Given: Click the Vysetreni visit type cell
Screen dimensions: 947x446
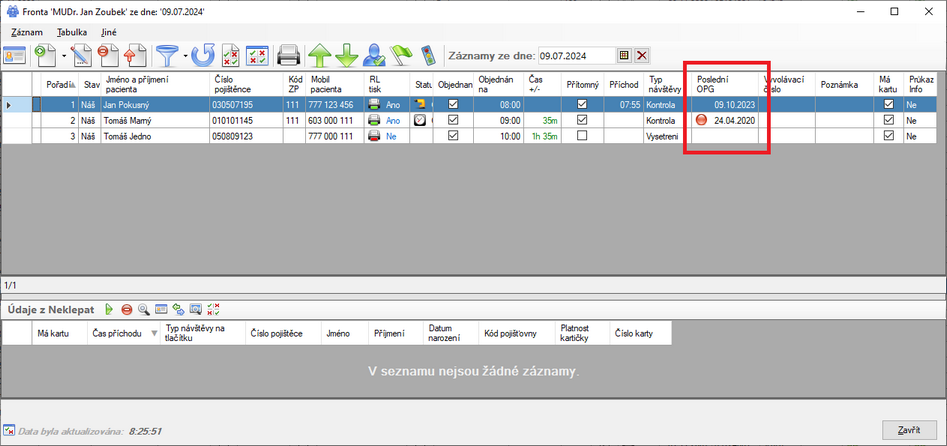Looking at the screenshot, I should click(x=668, y=137).
